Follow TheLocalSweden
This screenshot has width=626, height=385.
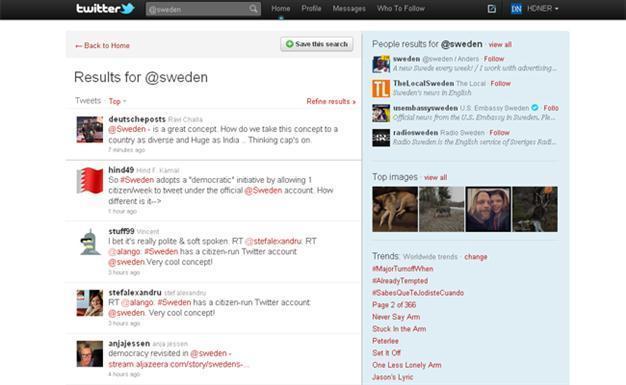[x=501, y=83]
